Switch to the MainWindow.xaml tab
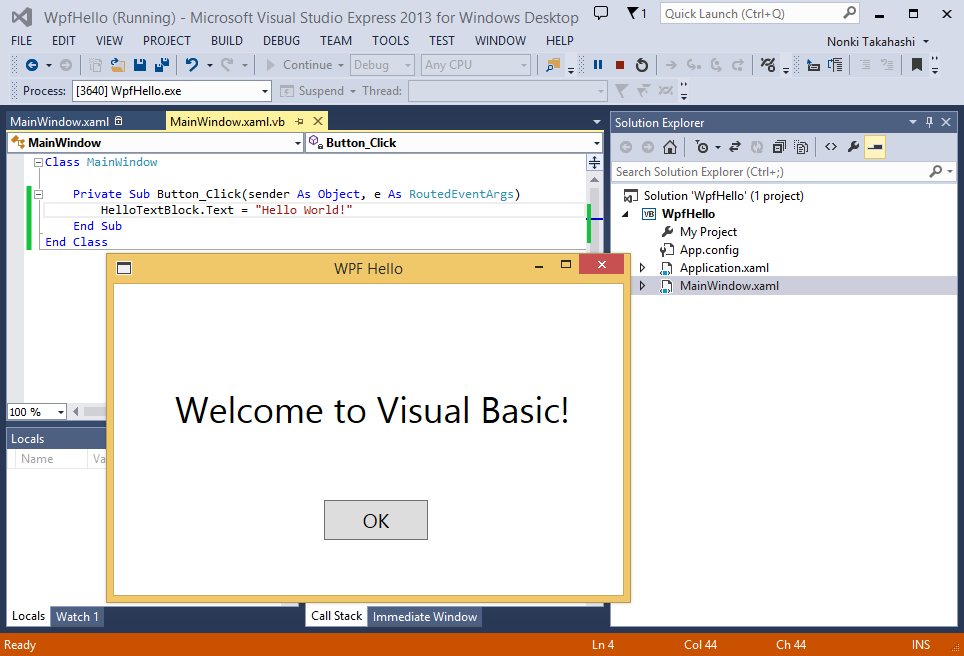Viewport: 964px width, 656px height. click(x=60, y=122)
